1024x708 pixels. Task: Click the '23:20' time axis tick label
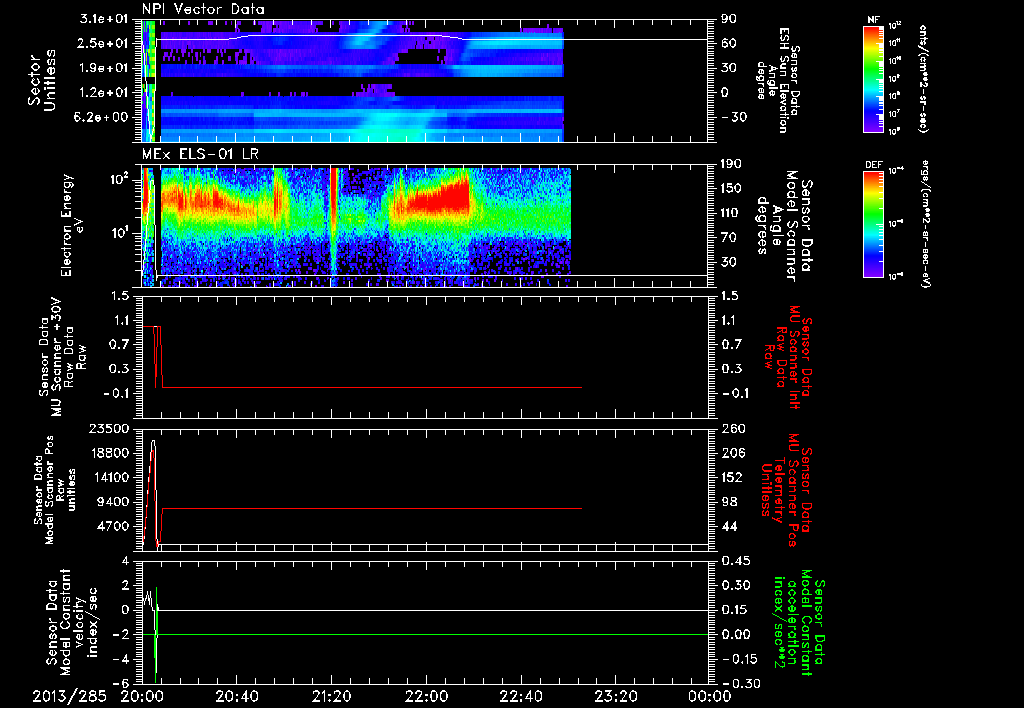616,696
